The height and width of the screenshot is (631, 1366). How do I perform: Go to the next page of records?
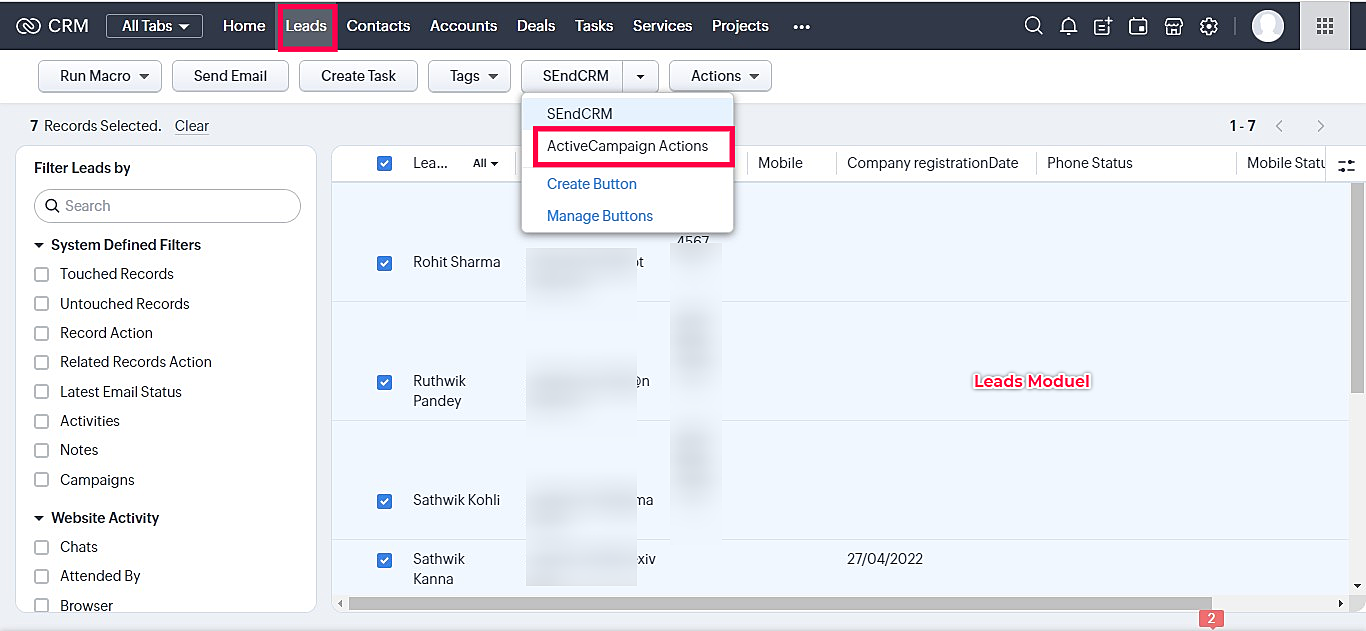(1321, 126)
